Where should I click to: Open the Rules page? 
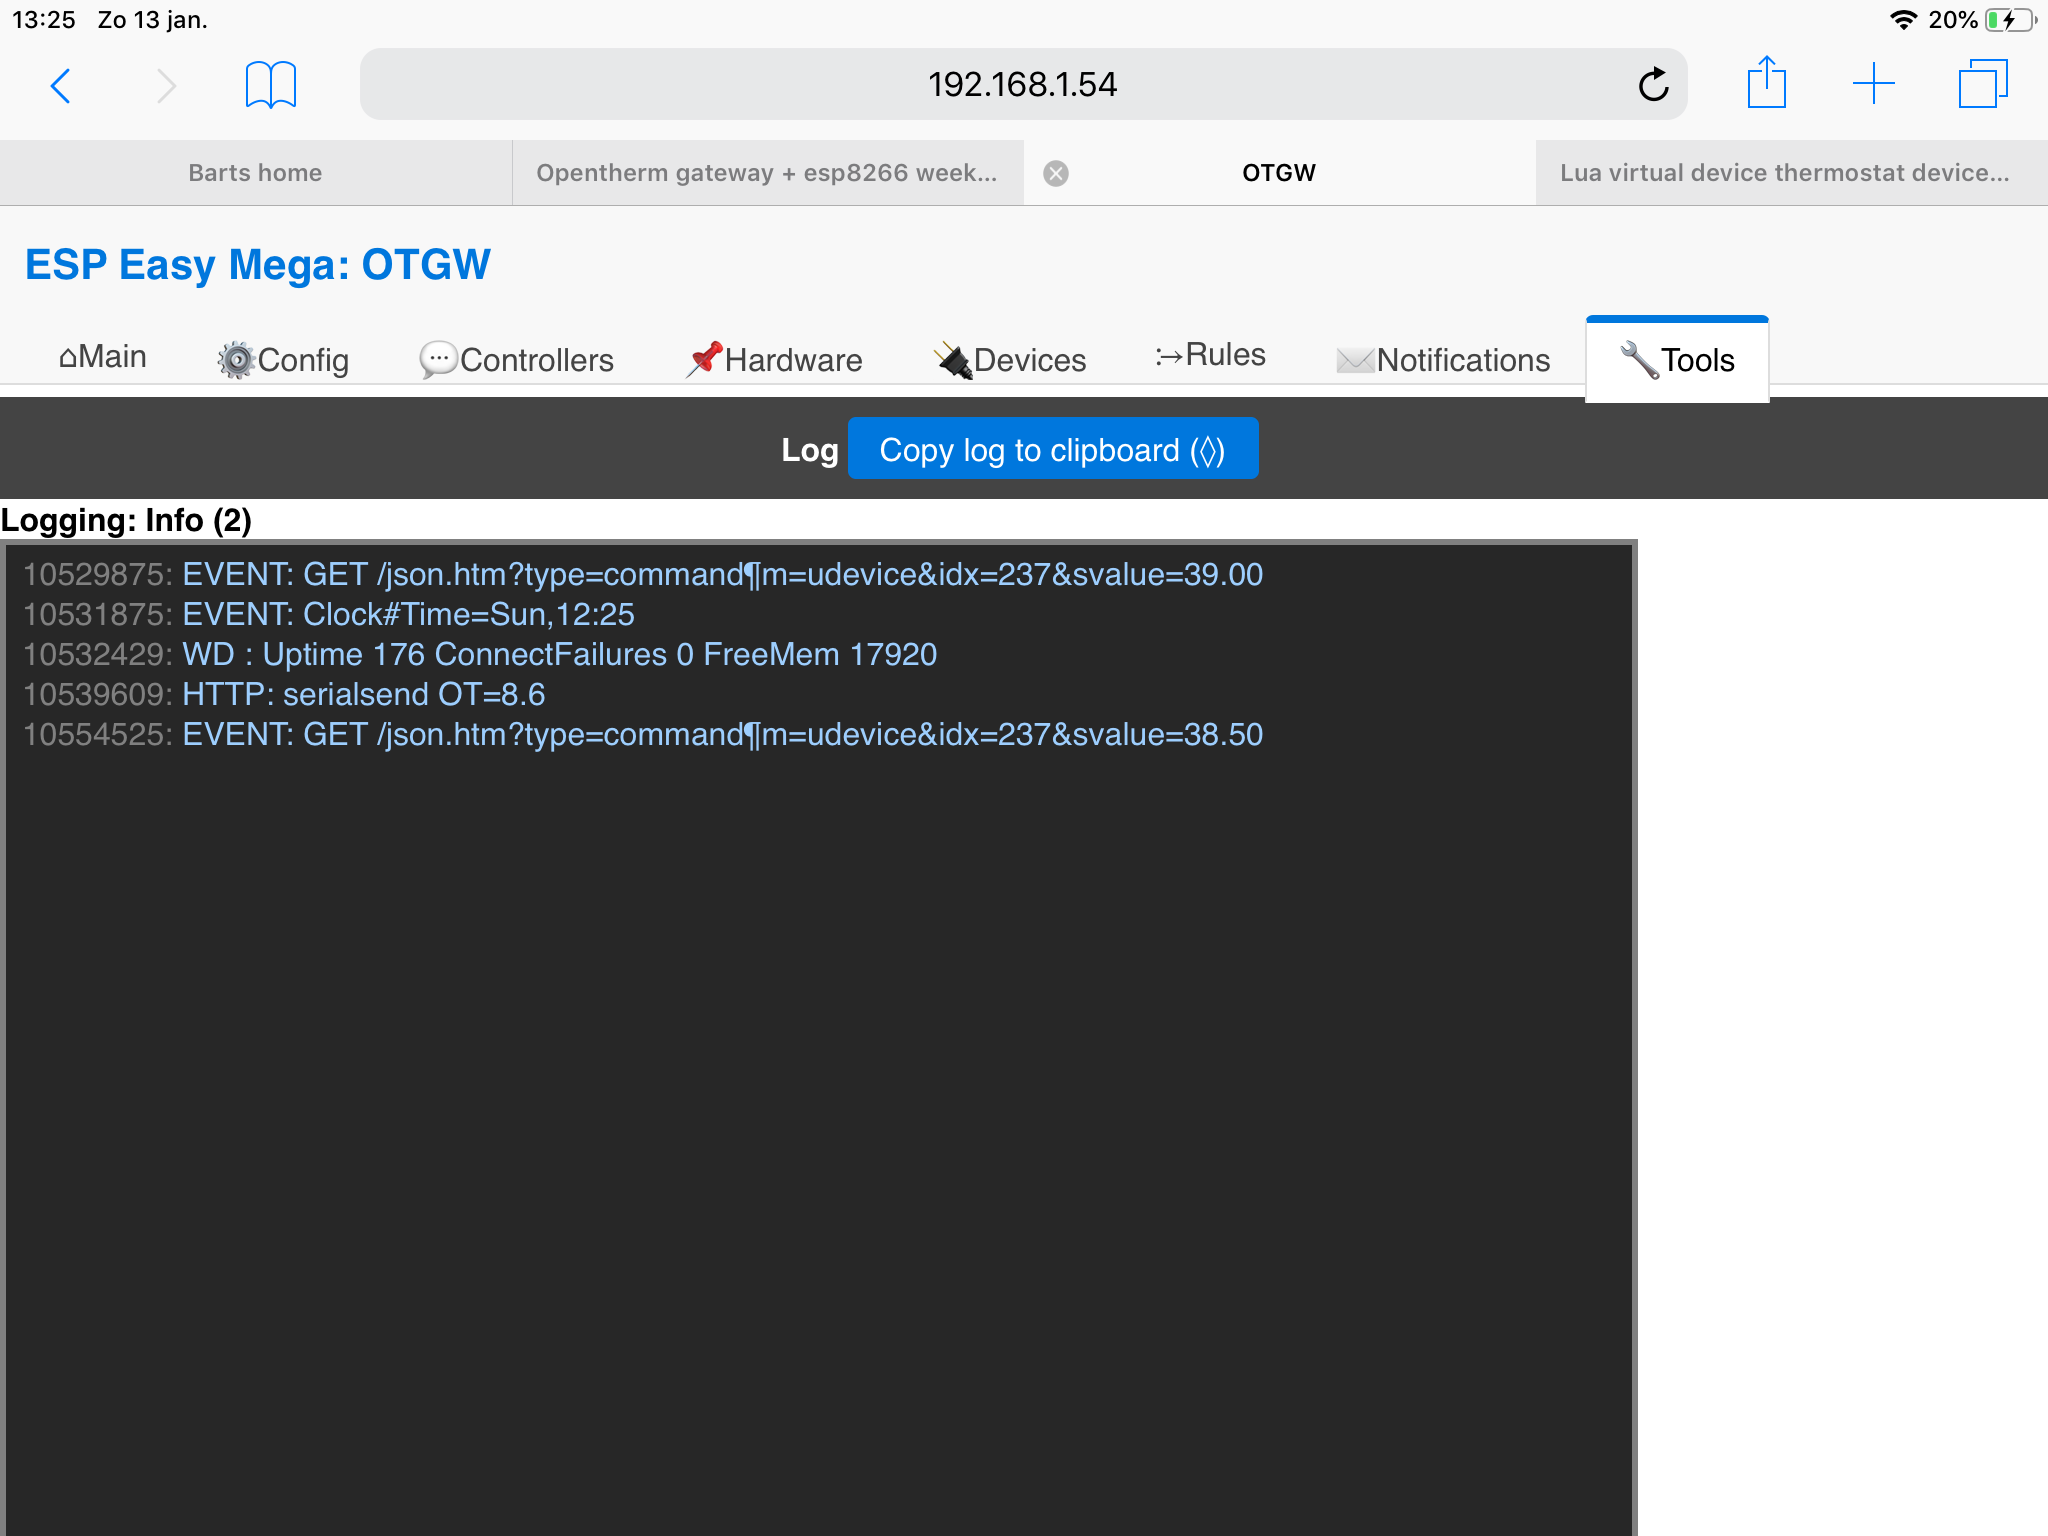1210,355
